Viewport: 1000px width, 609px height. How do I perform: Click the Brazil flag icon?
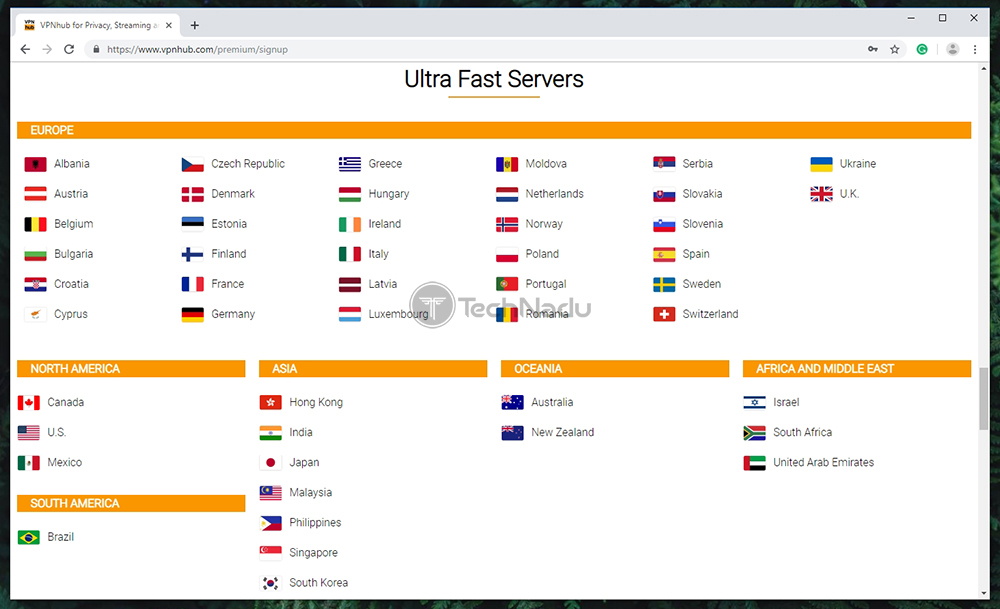click(29, 538)
